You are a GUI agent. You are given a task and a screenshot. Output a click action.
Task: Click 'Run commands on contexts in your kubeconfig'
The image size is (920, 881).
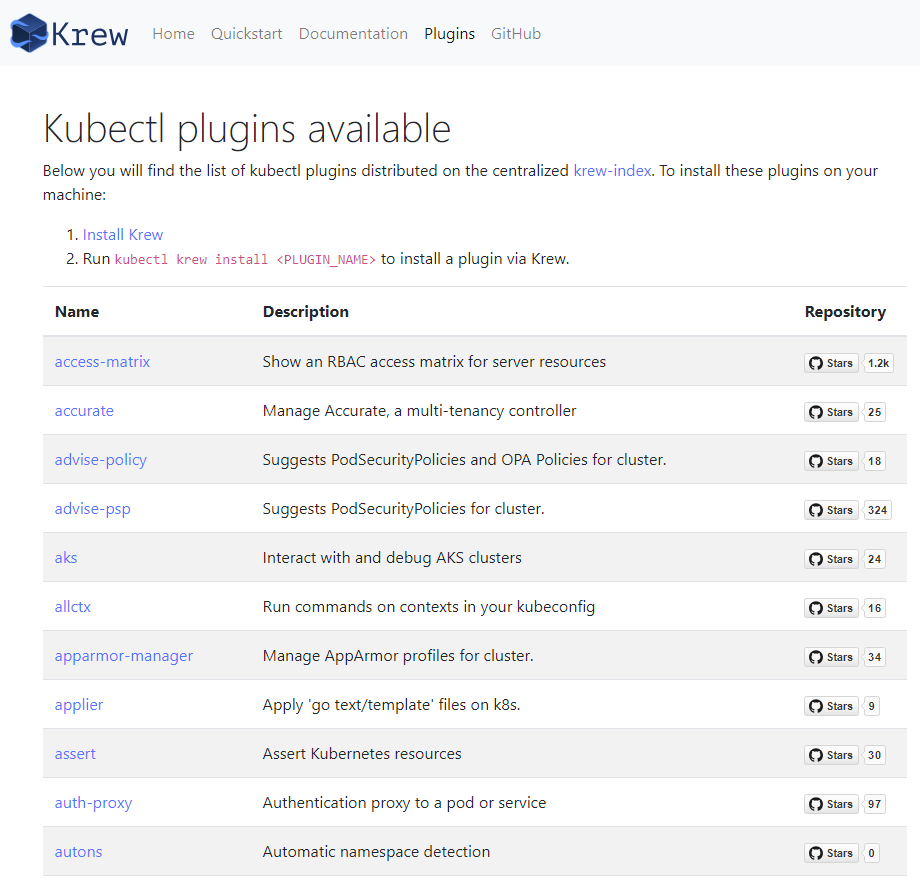(429, 606)
